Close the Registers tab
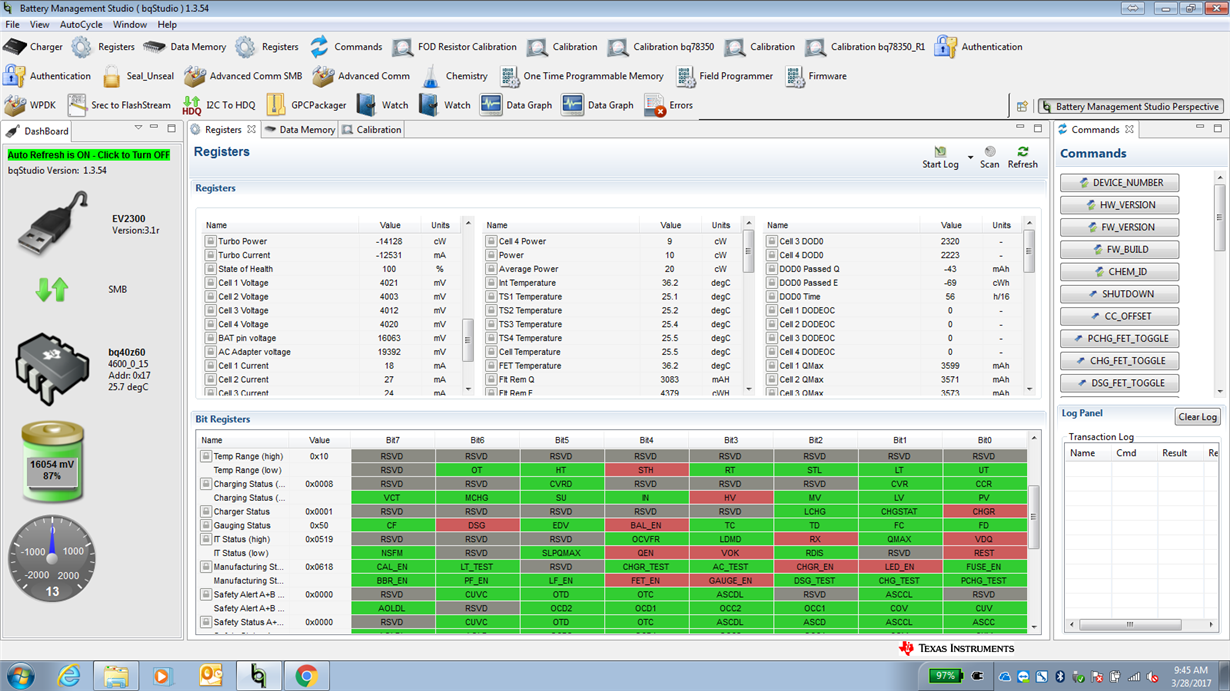This screenshot has height=691, width=1230. coord(252,129)
